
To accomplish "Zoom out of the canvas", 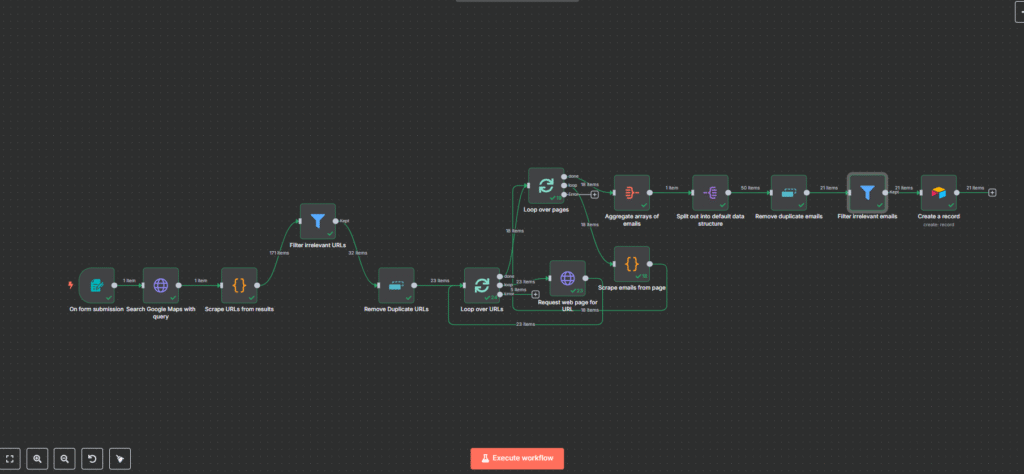I will click(x=65, y=458).
